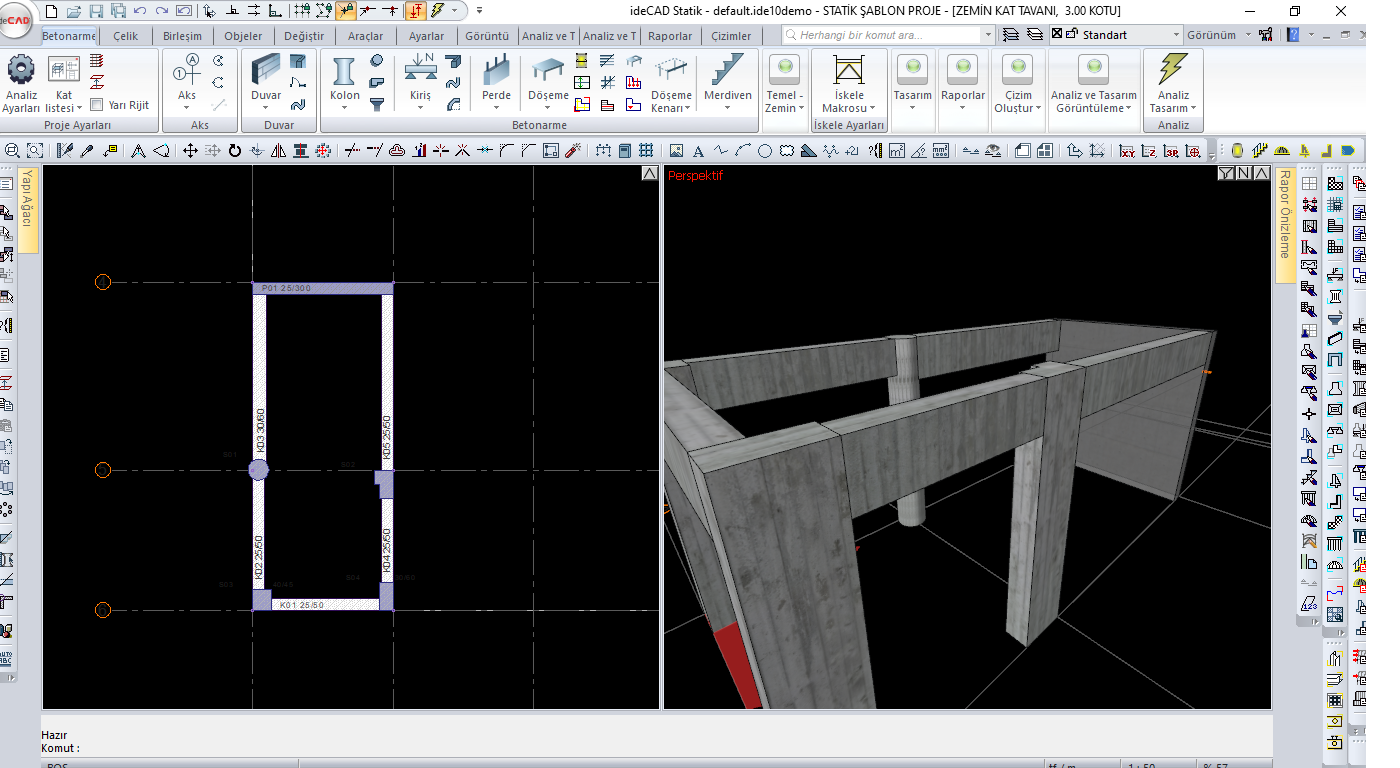This screenshot has width=1400, height=768.
Task: Expand the Kolon dropdown arrow
Action: click(x=344, y=108)
